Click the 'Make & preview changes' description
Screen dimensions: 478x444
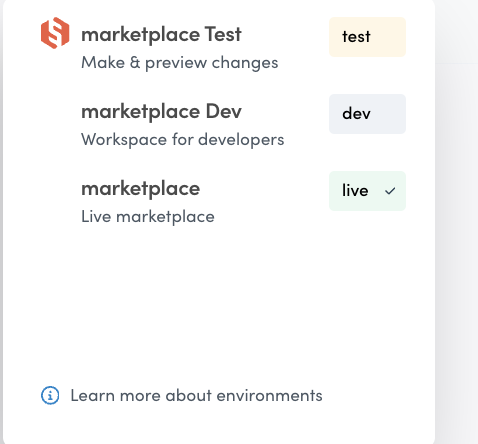coord(180,63)
